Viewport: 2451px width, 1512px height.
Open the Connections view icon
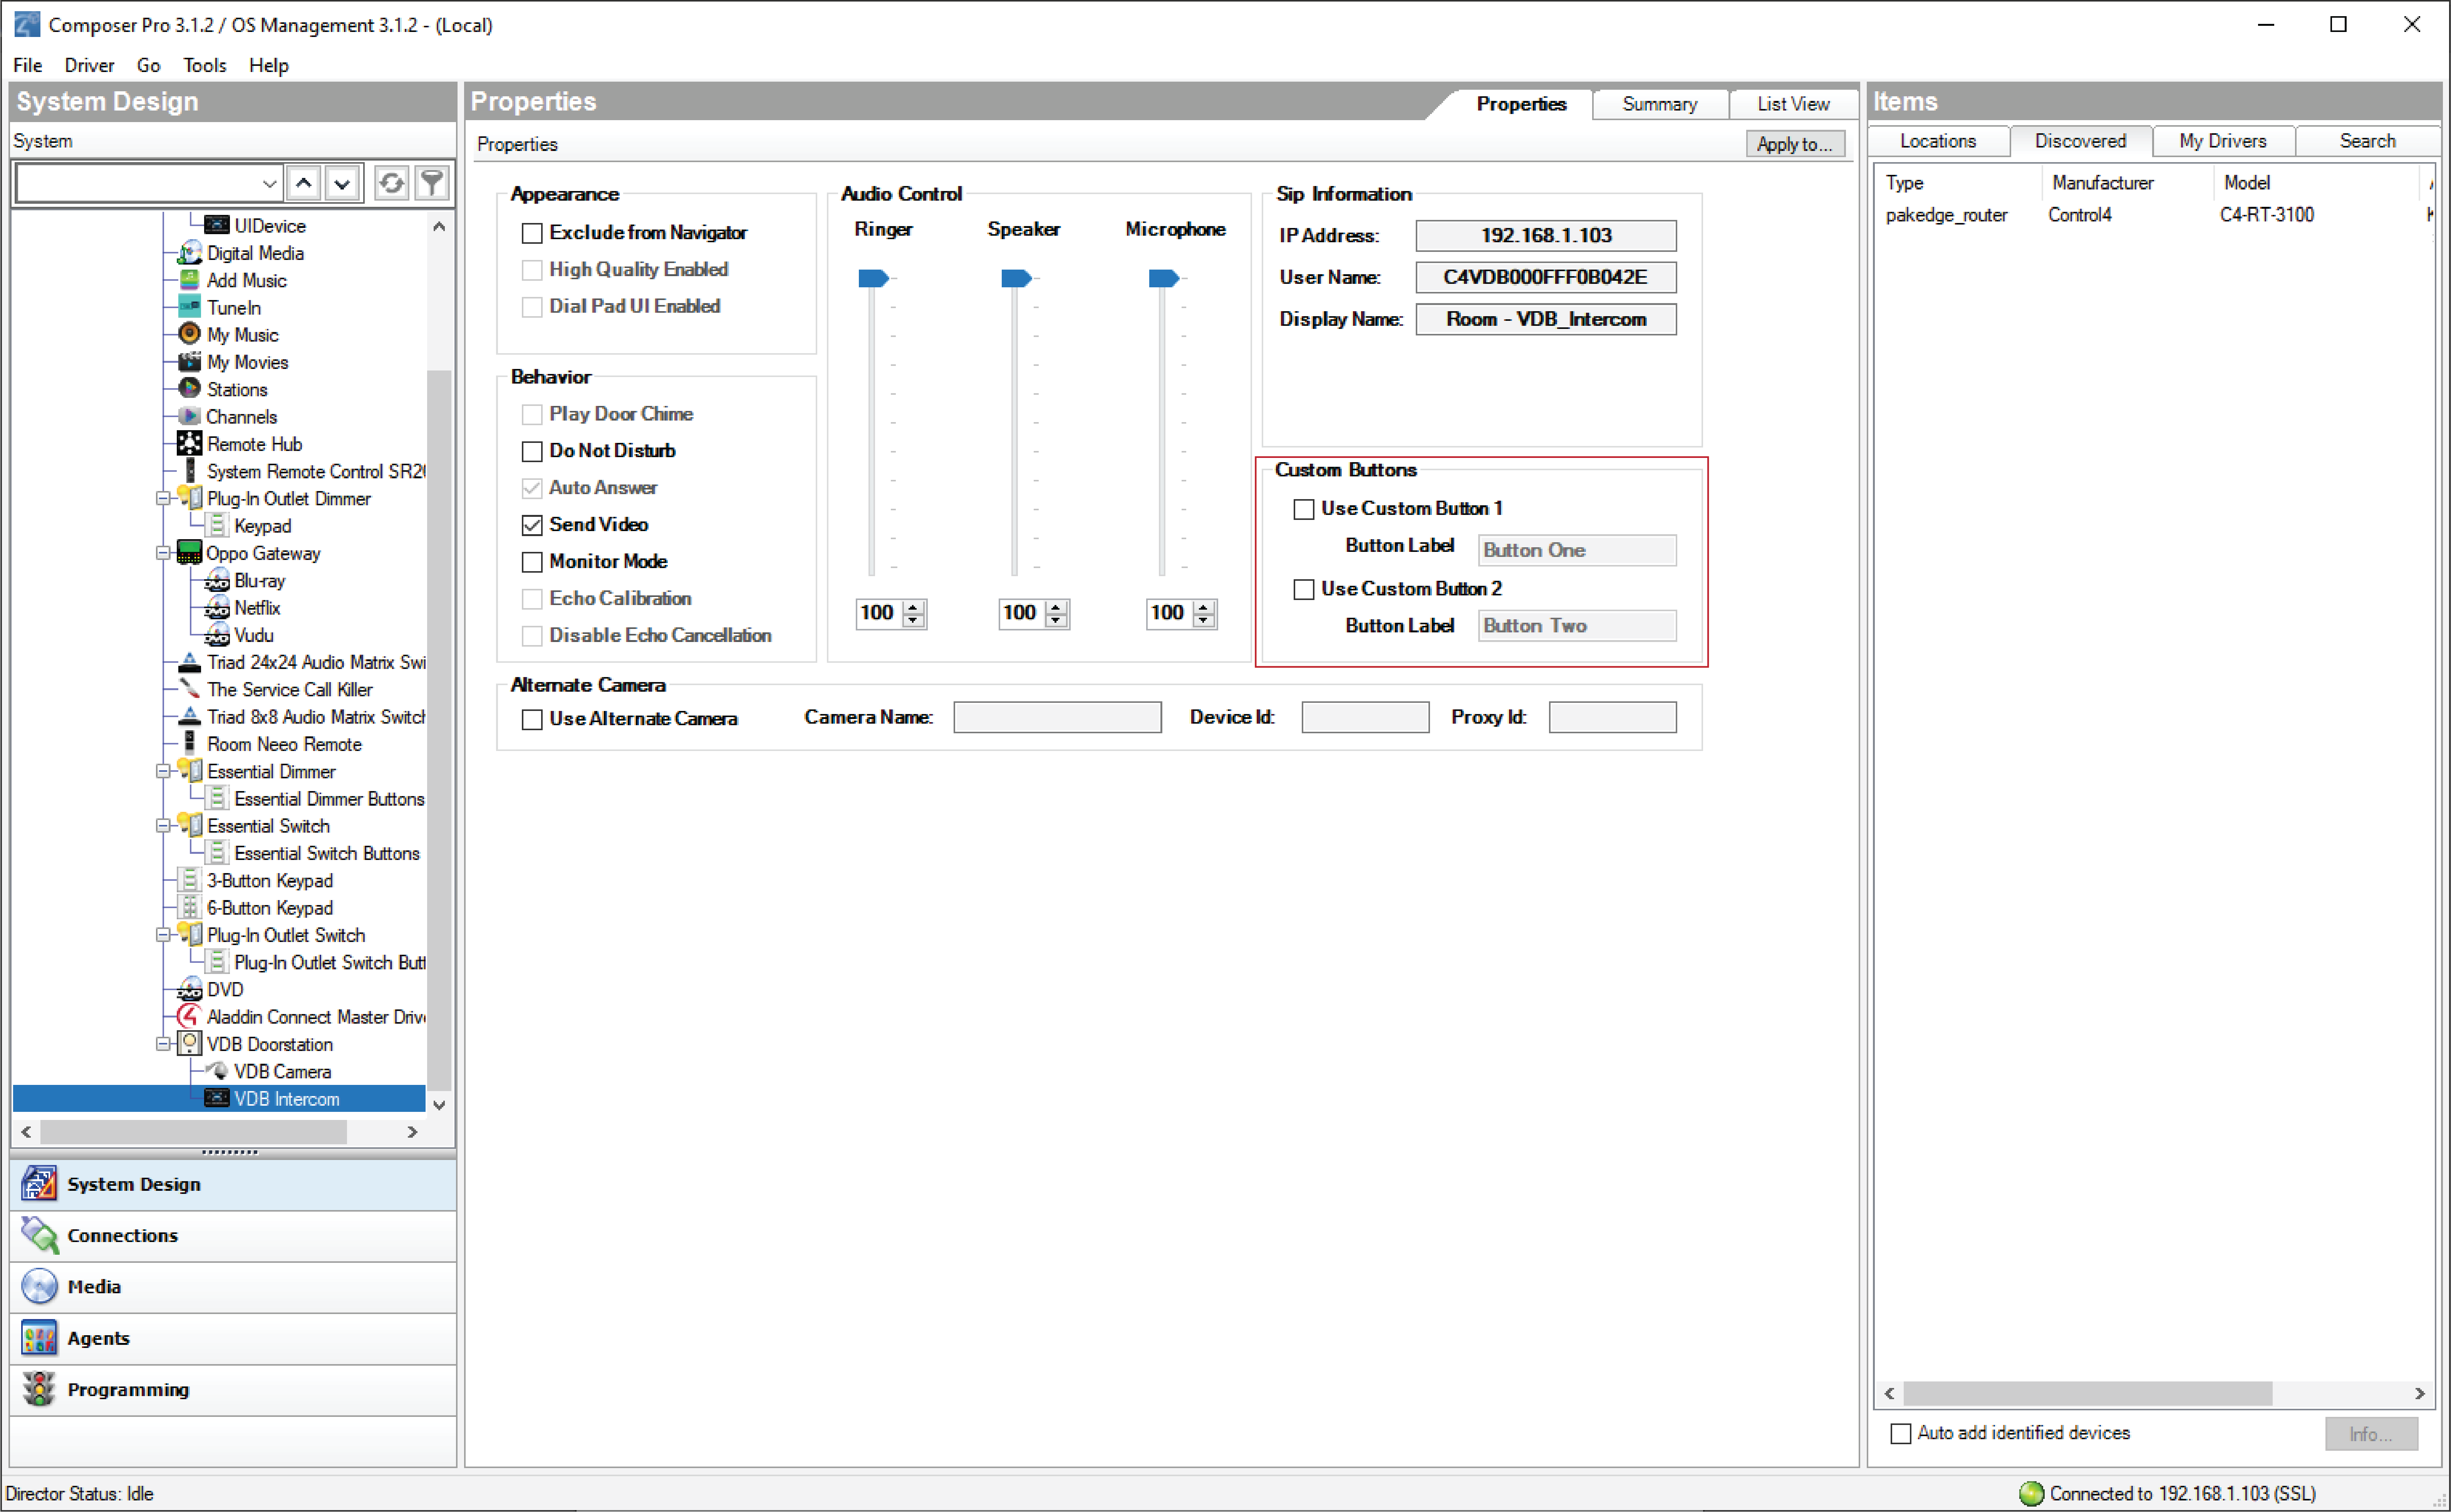(x=39, y=1235)
